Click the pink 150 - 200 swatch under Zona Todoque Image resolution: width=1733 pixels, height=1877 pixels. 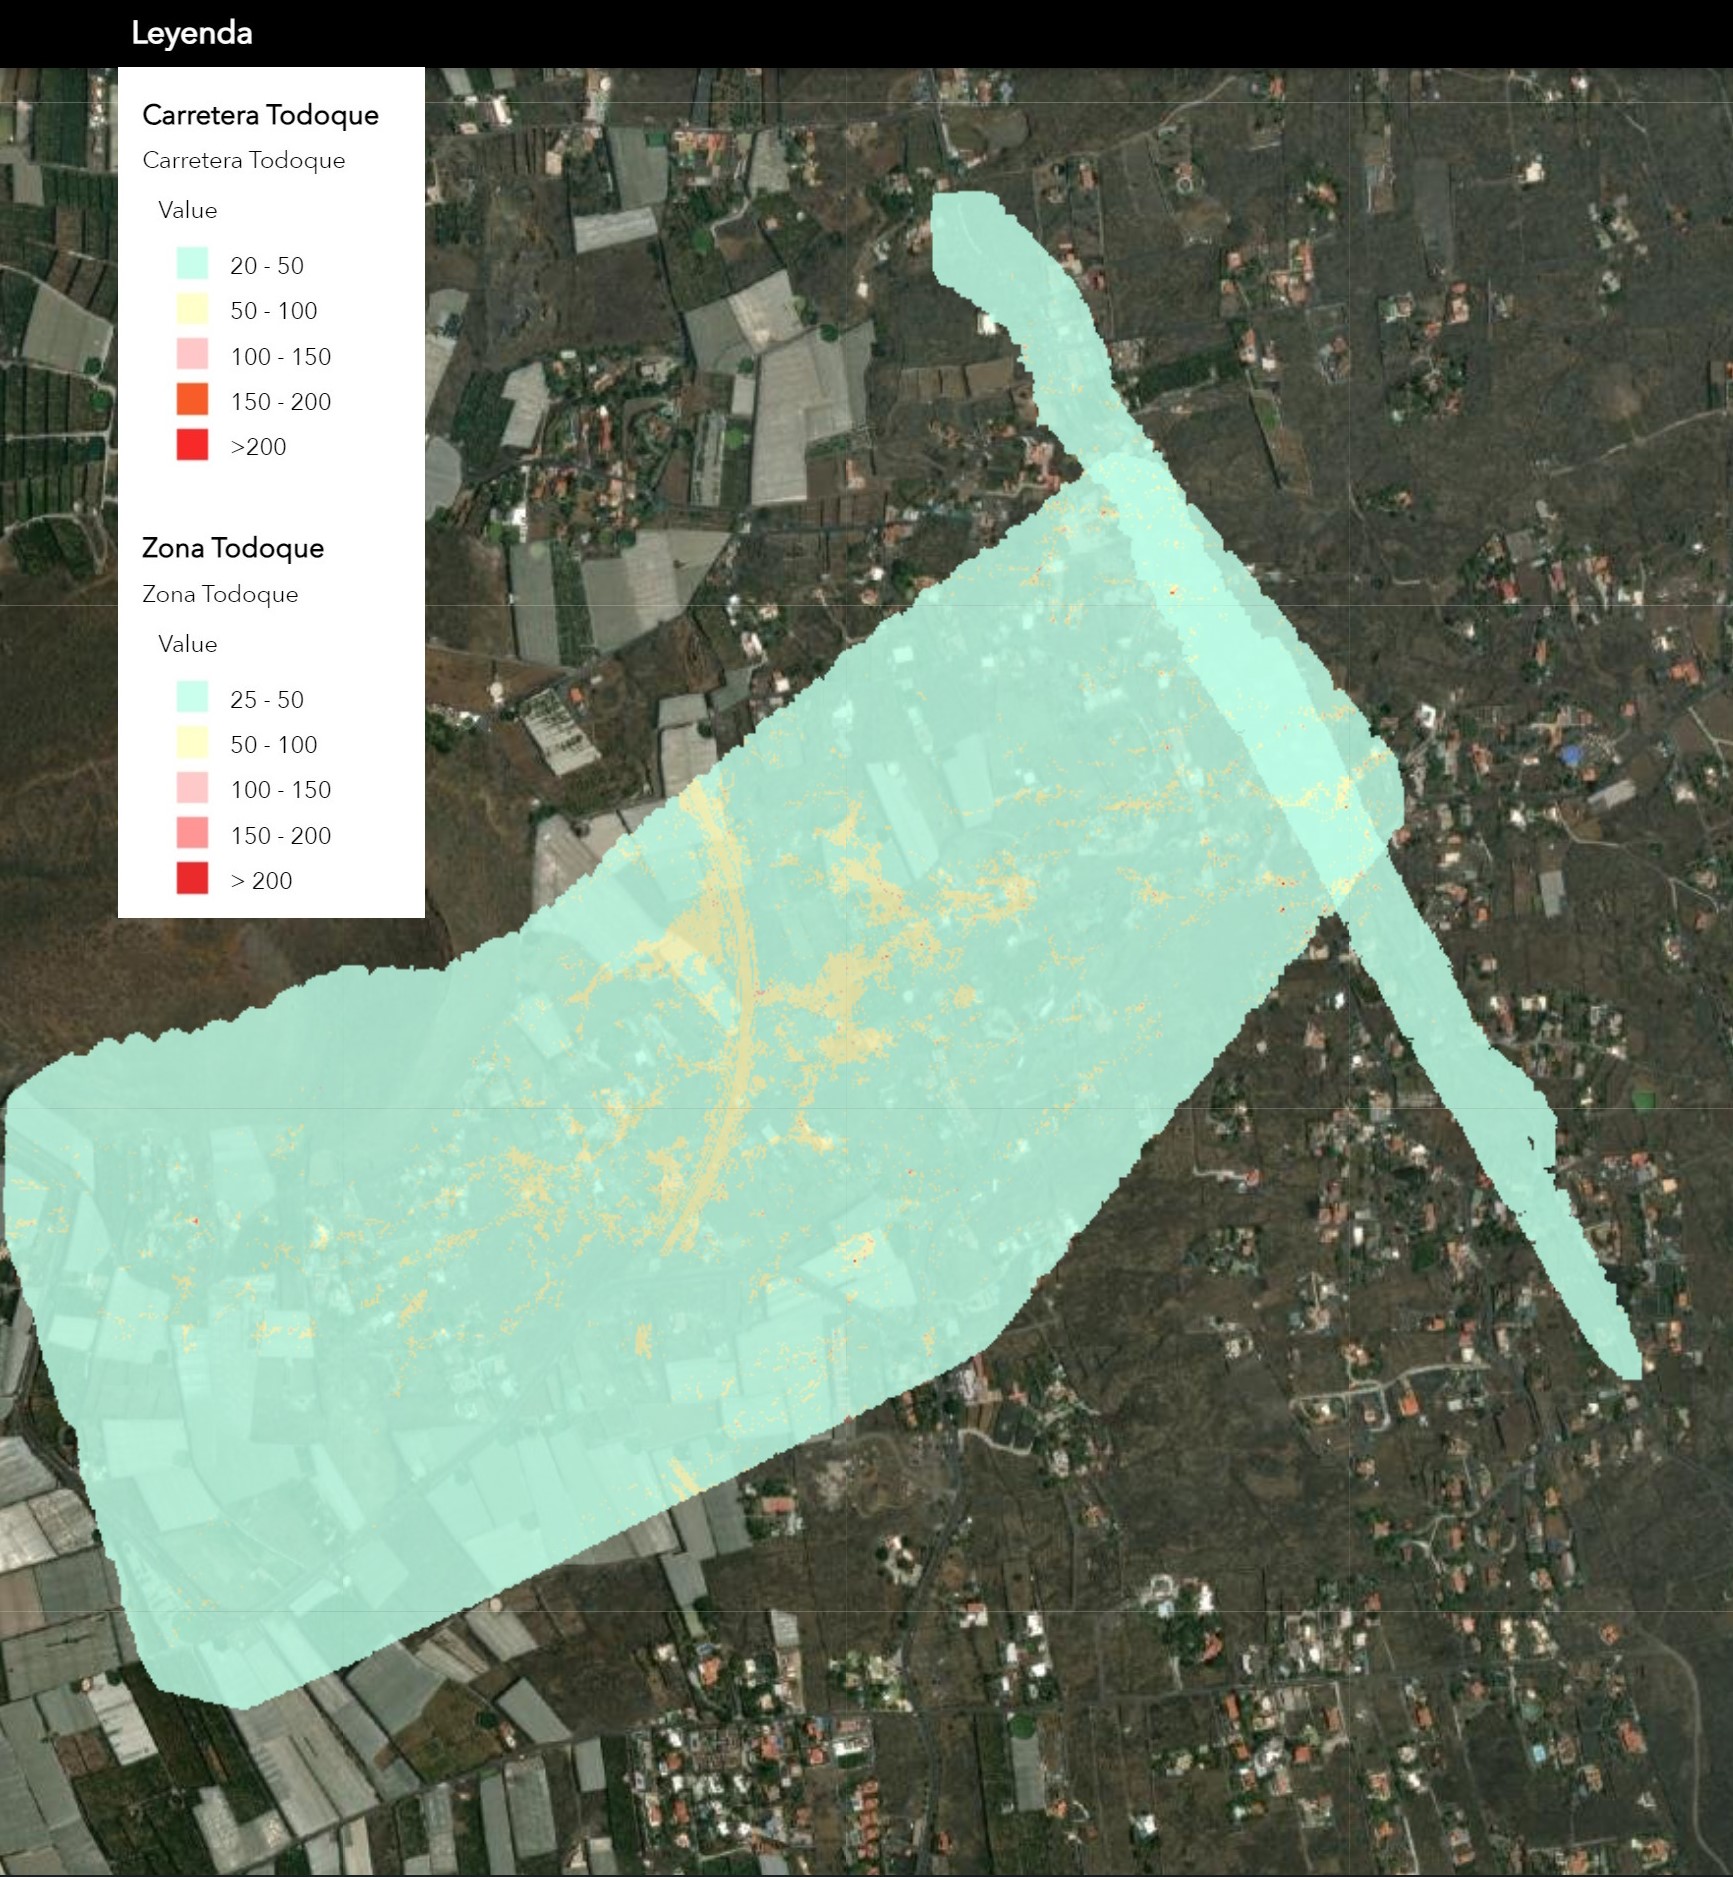click(x=192, y=833)
